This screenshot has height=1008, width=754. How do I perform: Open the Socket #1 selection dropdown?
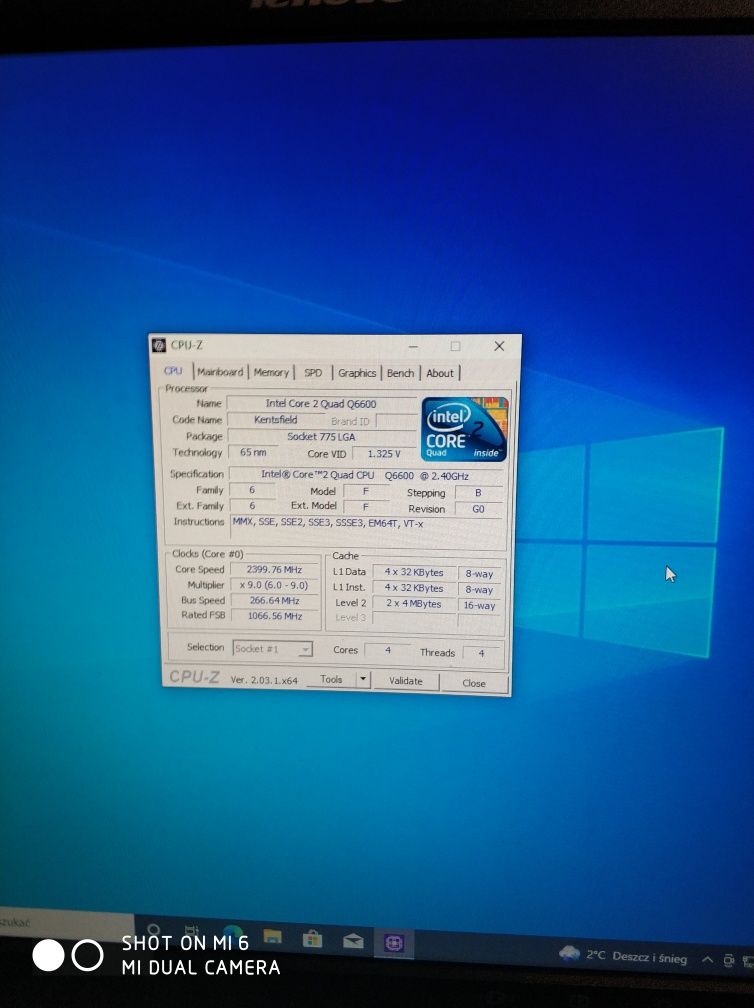click(273, 649)
